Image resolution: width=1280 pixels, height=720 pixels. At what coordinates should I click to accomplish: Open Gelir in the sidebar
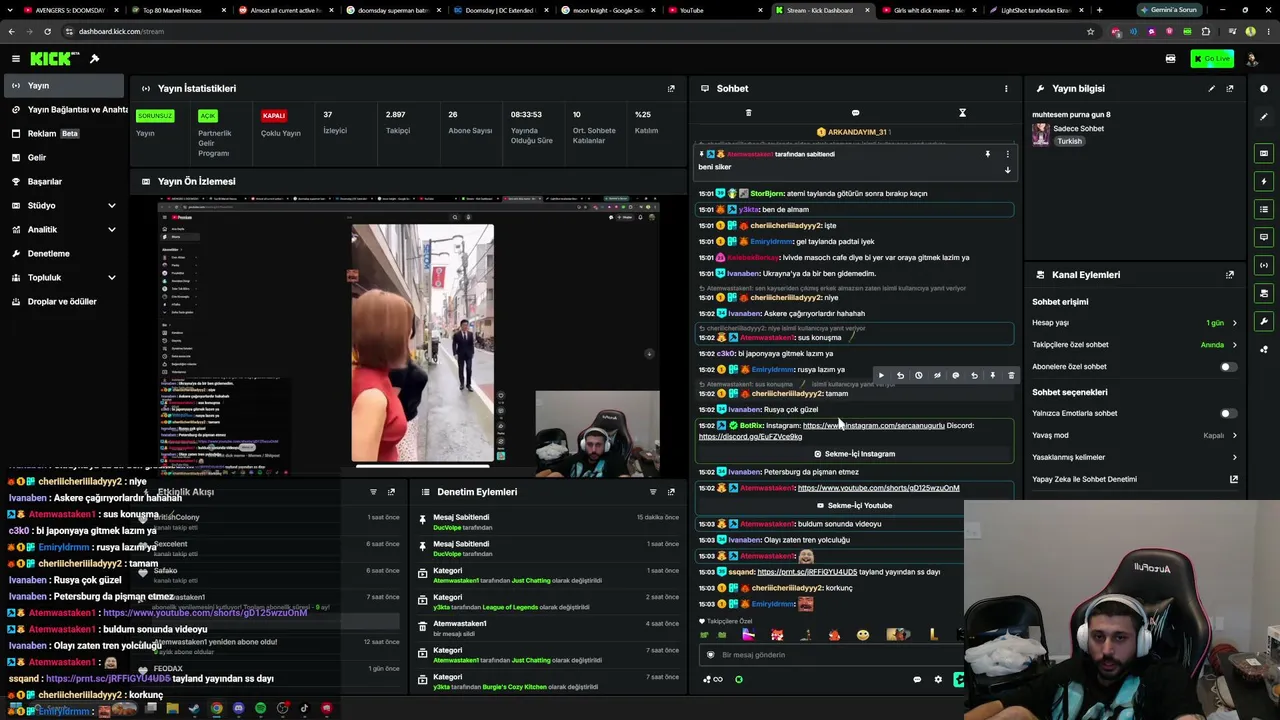pos(62,158)
